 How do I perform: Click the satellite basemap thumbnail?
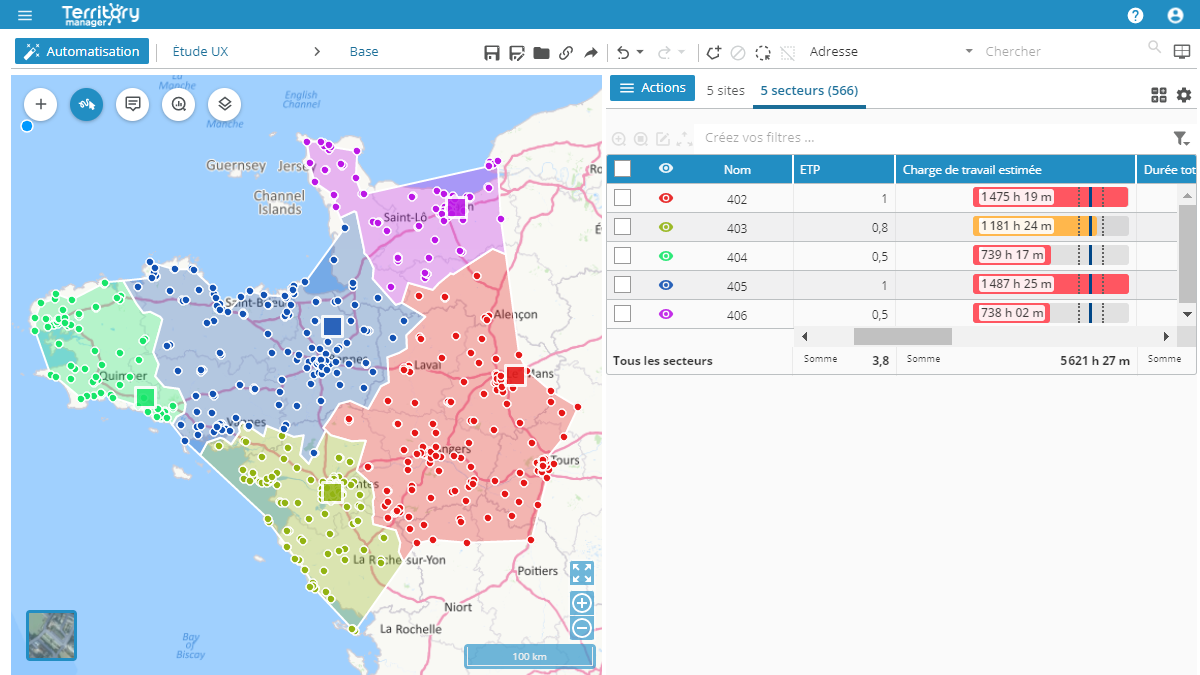51,635
